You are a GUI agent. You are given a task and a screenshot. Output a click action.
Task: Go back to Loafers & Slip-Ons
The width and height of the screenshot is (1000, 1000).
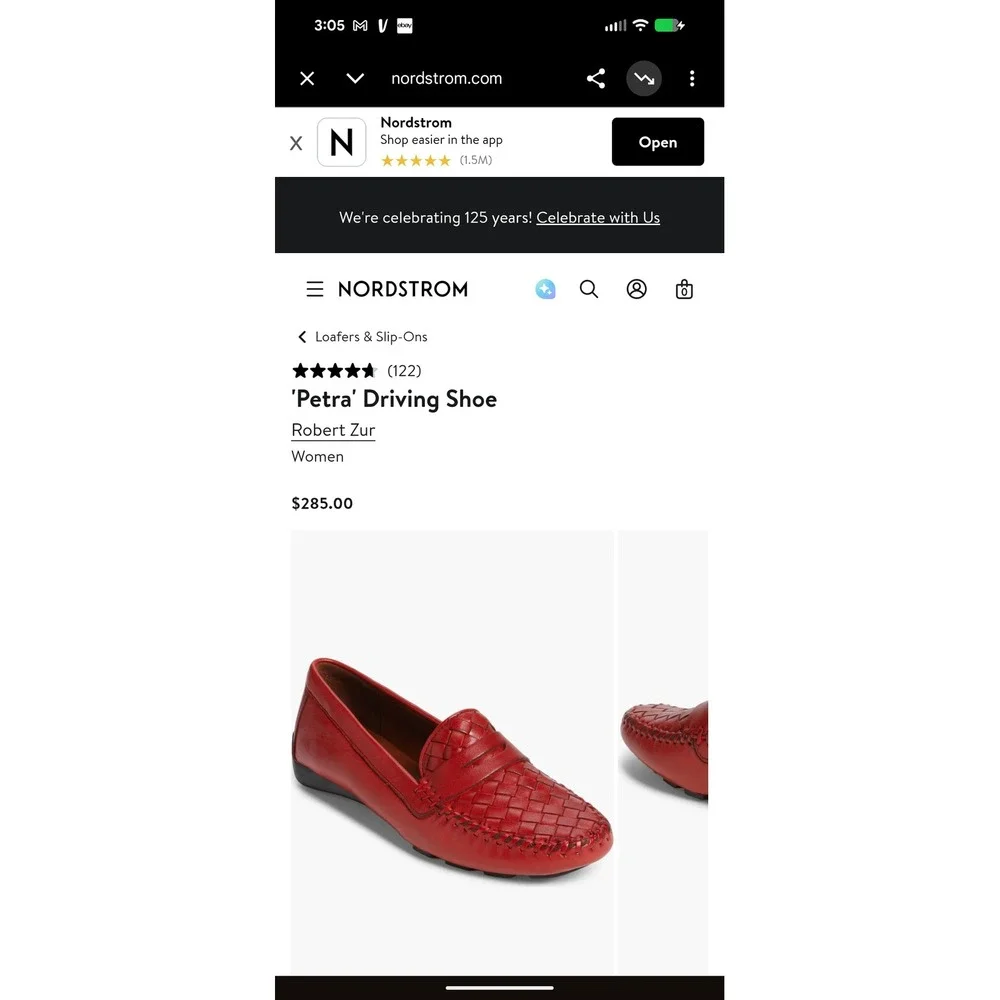[x=362, y=337]
